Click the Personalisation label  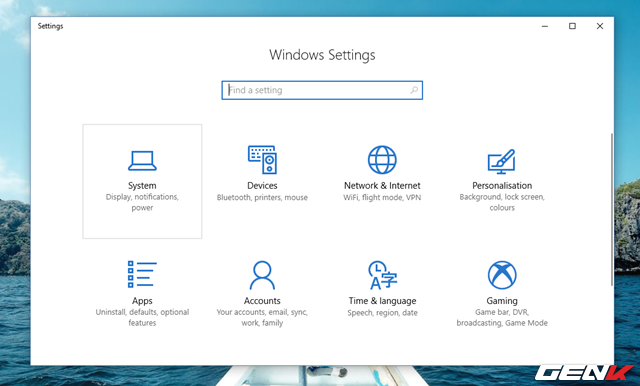pos(502,186)
